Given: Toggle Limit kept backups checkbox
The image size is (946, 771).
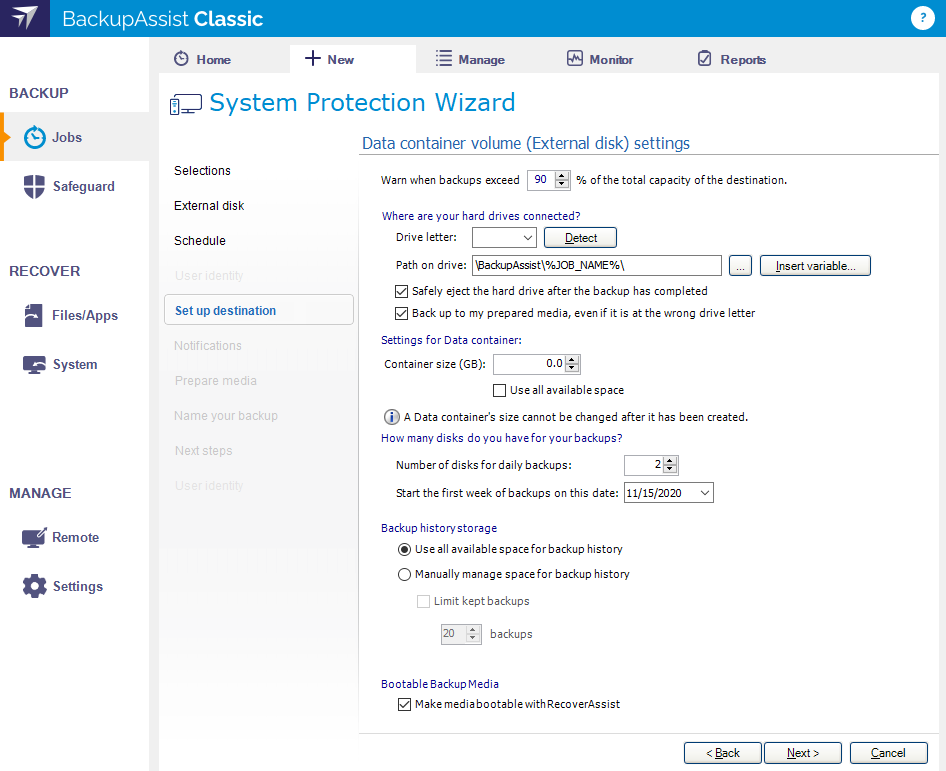Looking at the screenshot, I should click(424, 601).
